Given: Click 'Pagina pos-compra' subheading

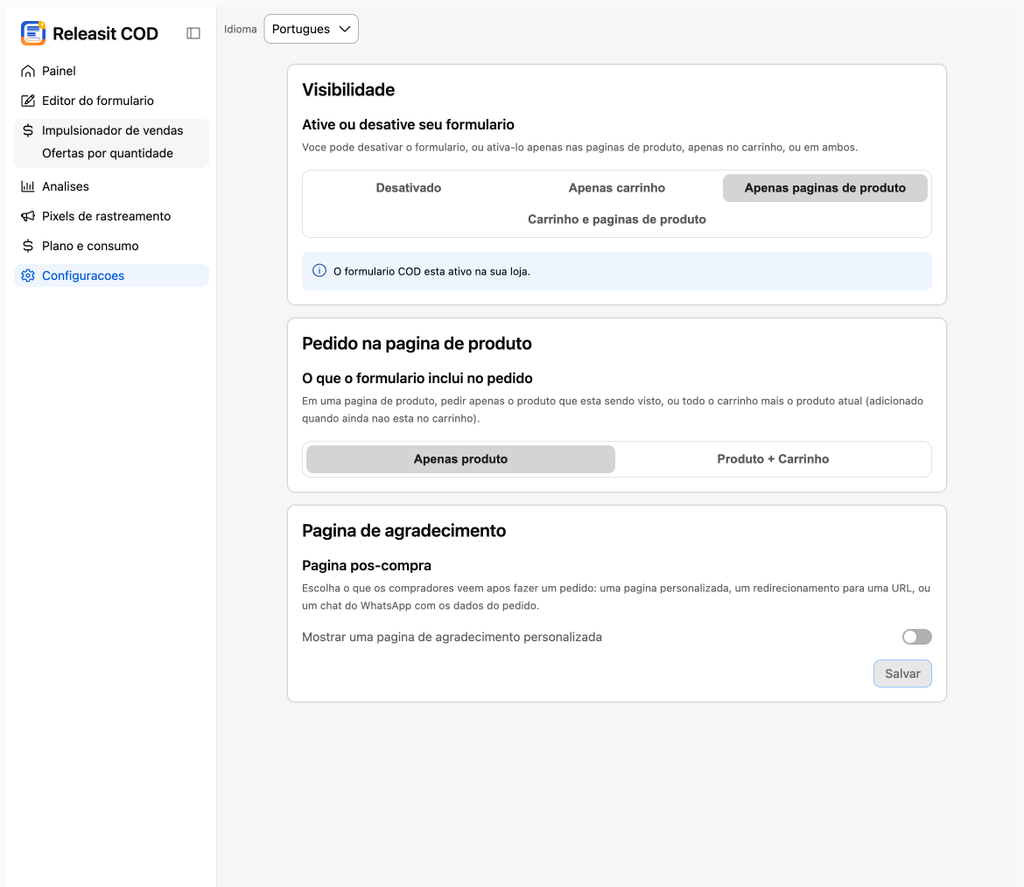Looking at the screenshot, I should 366,566.
